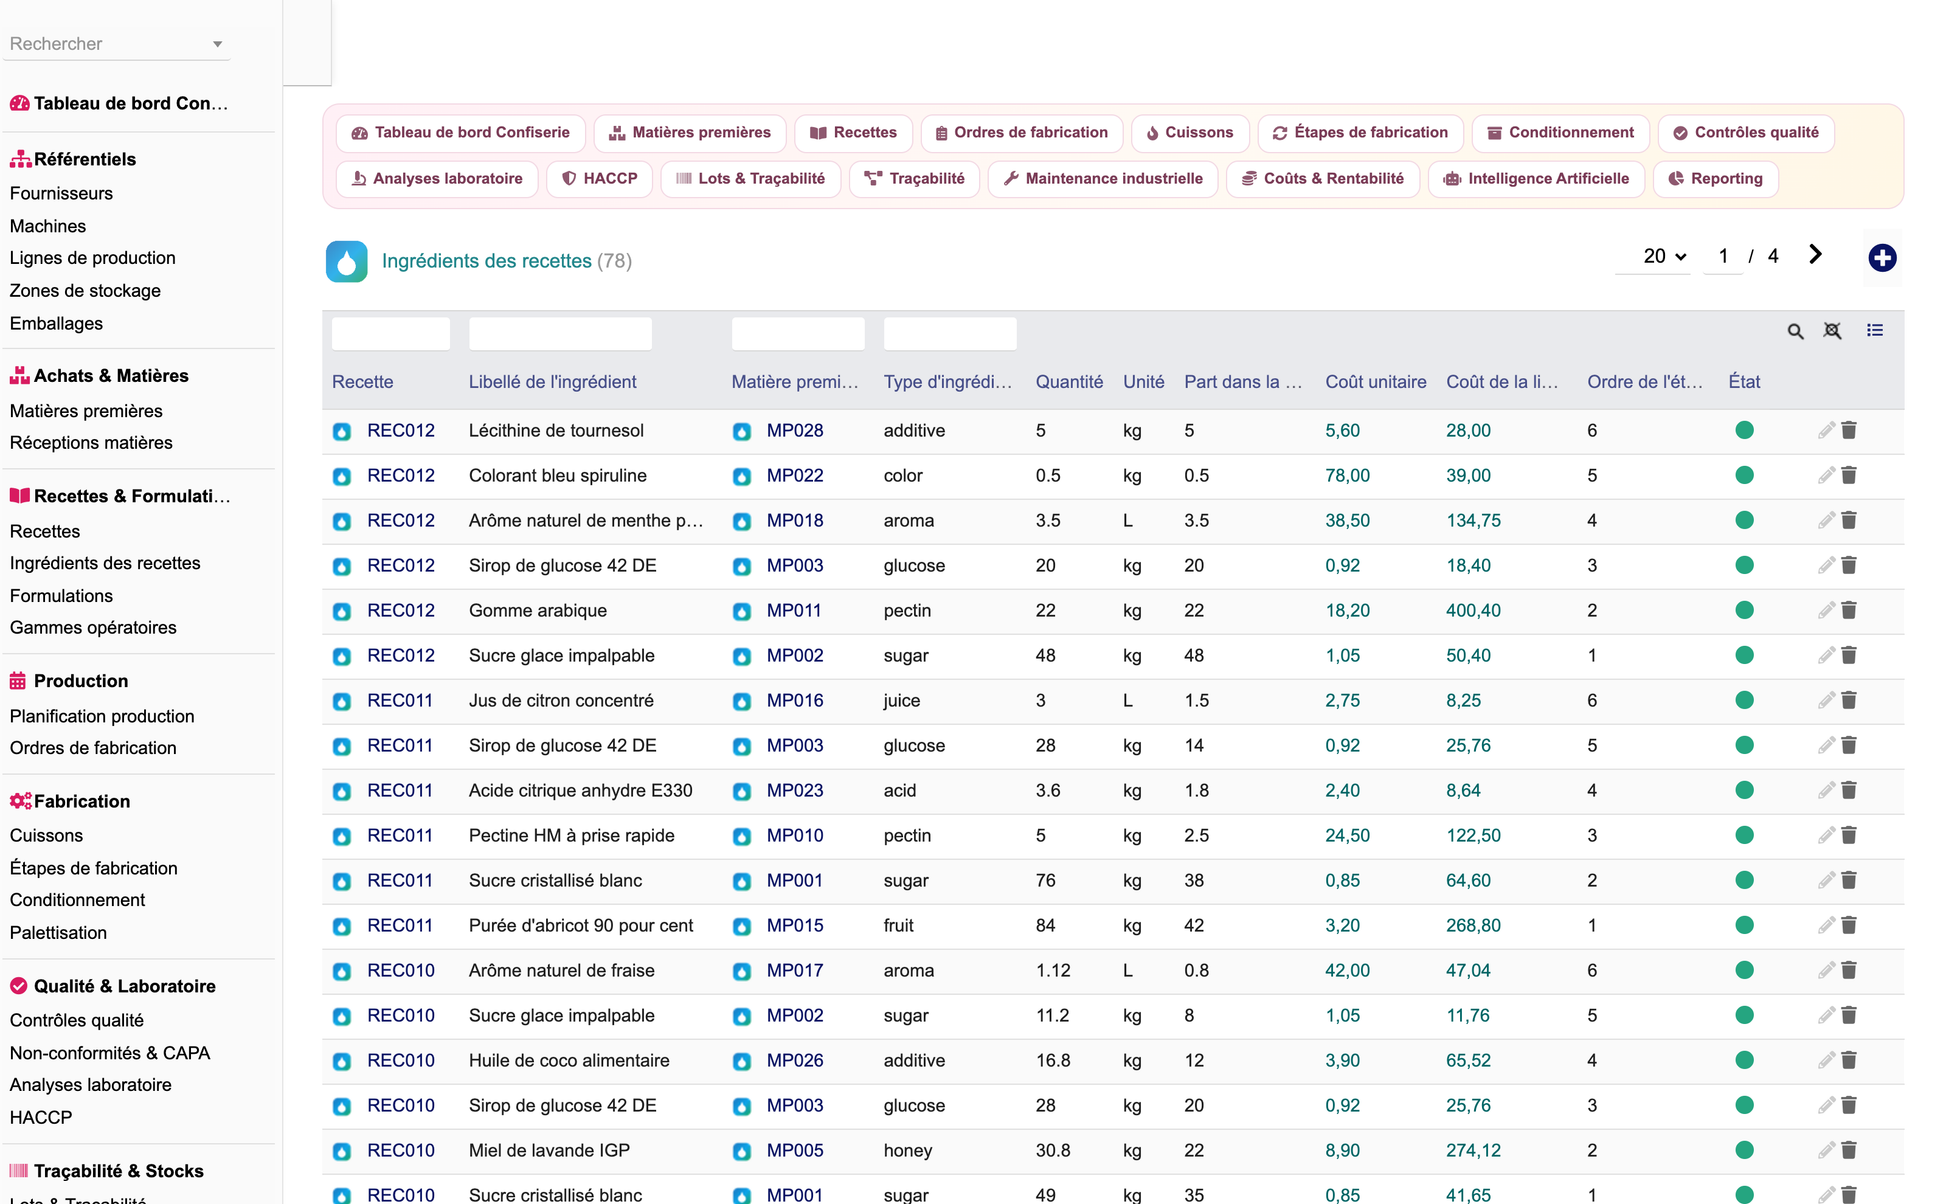Image resolution: width=1946 pixels, height=1204 pixels.
Task: Open the column list options icon
Action: point(1875,330)
